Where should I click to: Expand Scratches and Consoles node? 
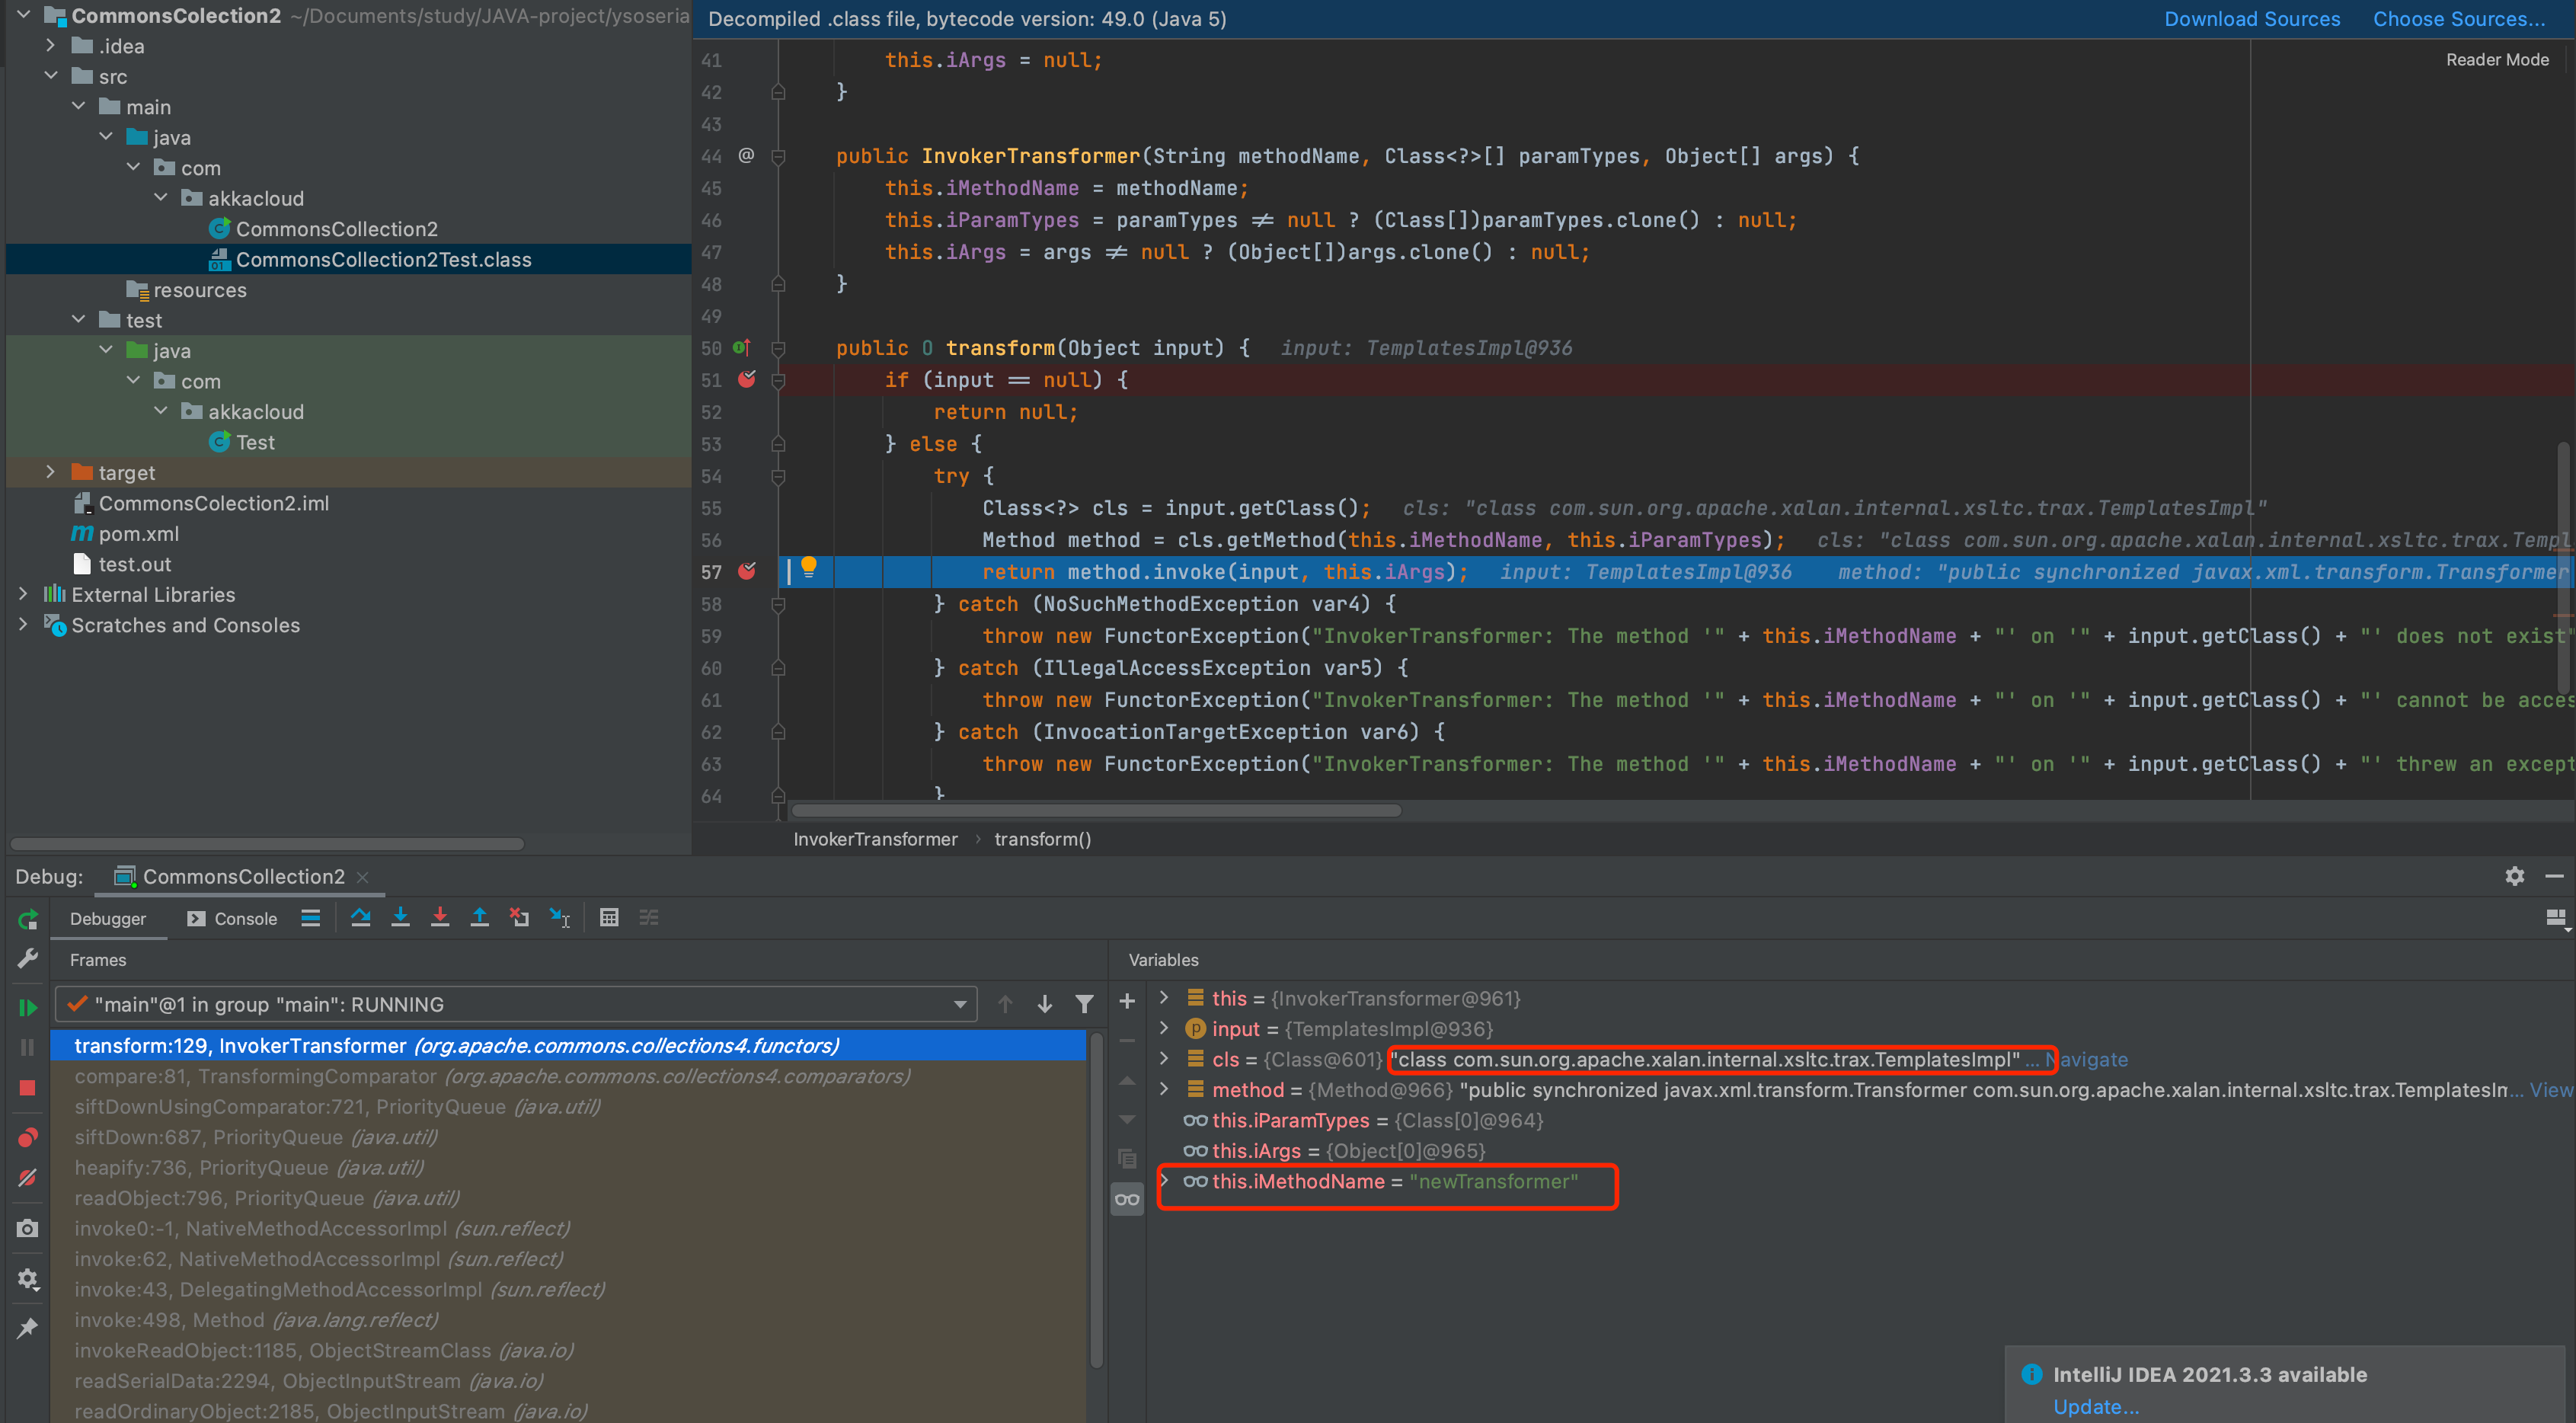point(24,624)
